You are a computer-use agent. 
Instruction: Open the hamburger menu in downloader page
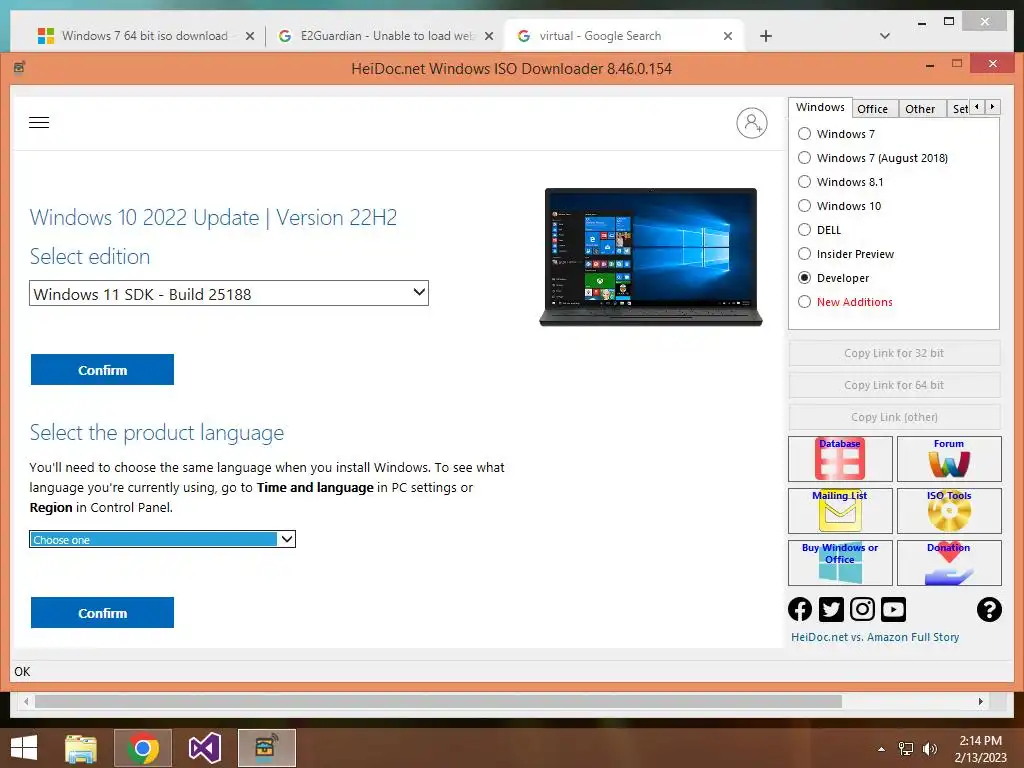(39, 122)
